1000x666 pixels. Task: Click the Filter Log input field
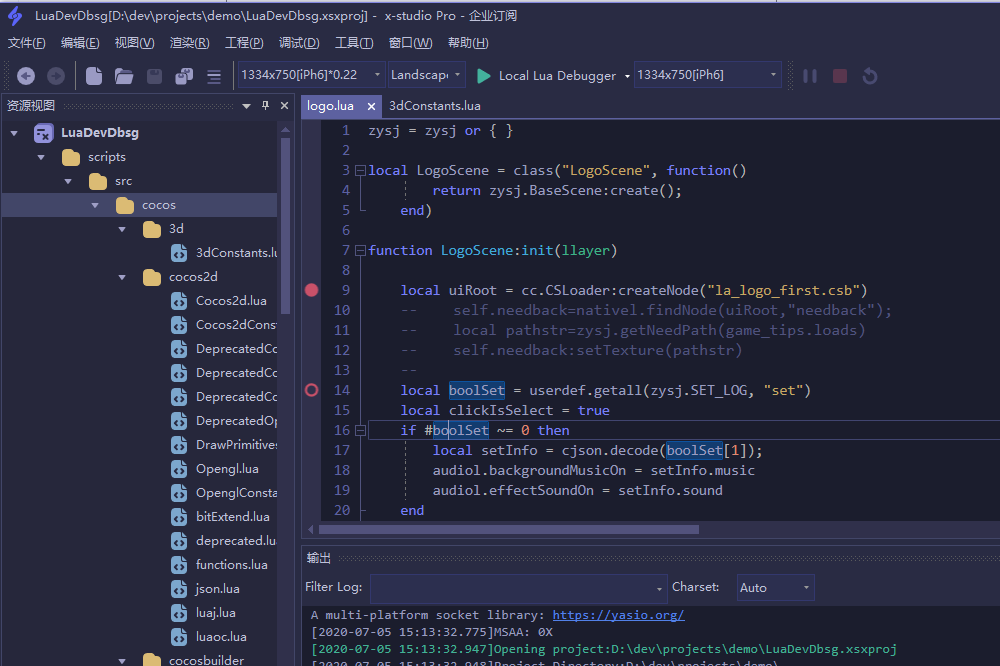[x=512, y=588]
